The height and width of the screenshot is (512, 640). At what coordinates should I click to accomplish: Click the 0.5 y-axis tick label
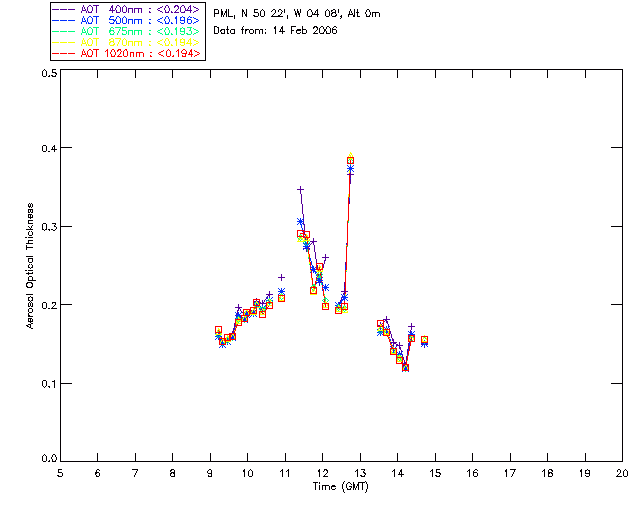point(46,74)
